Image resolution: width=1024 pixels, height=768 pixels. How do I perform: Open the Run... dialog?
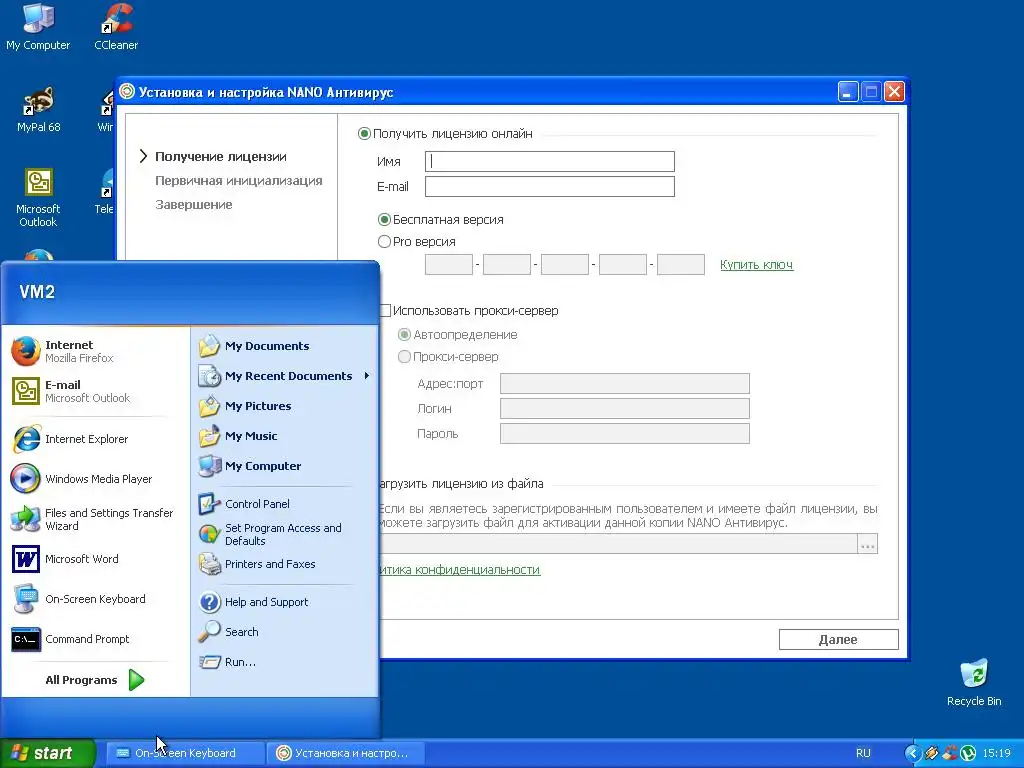click(x=284, y=662)
